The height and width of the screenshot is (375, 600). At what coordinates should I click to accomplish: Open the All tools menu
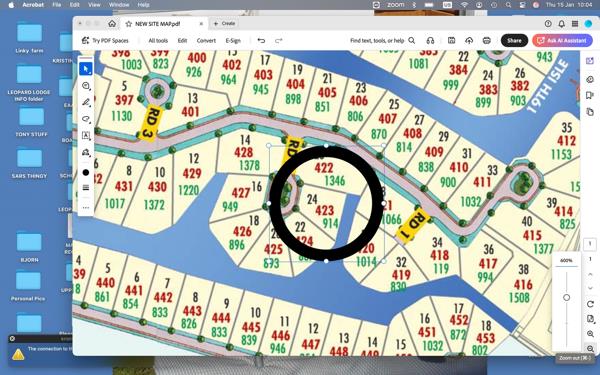click(x=158, y=41)
